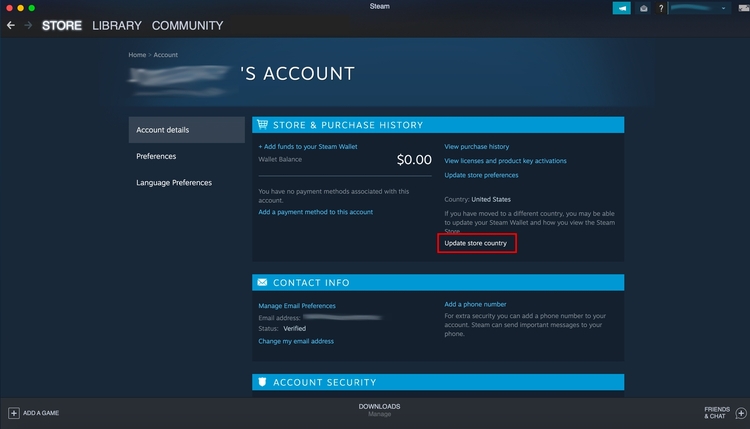Click the green macOS fullscreen button
Screen dimensions: 750x429
pyautogui.click(x=32, y=8)
